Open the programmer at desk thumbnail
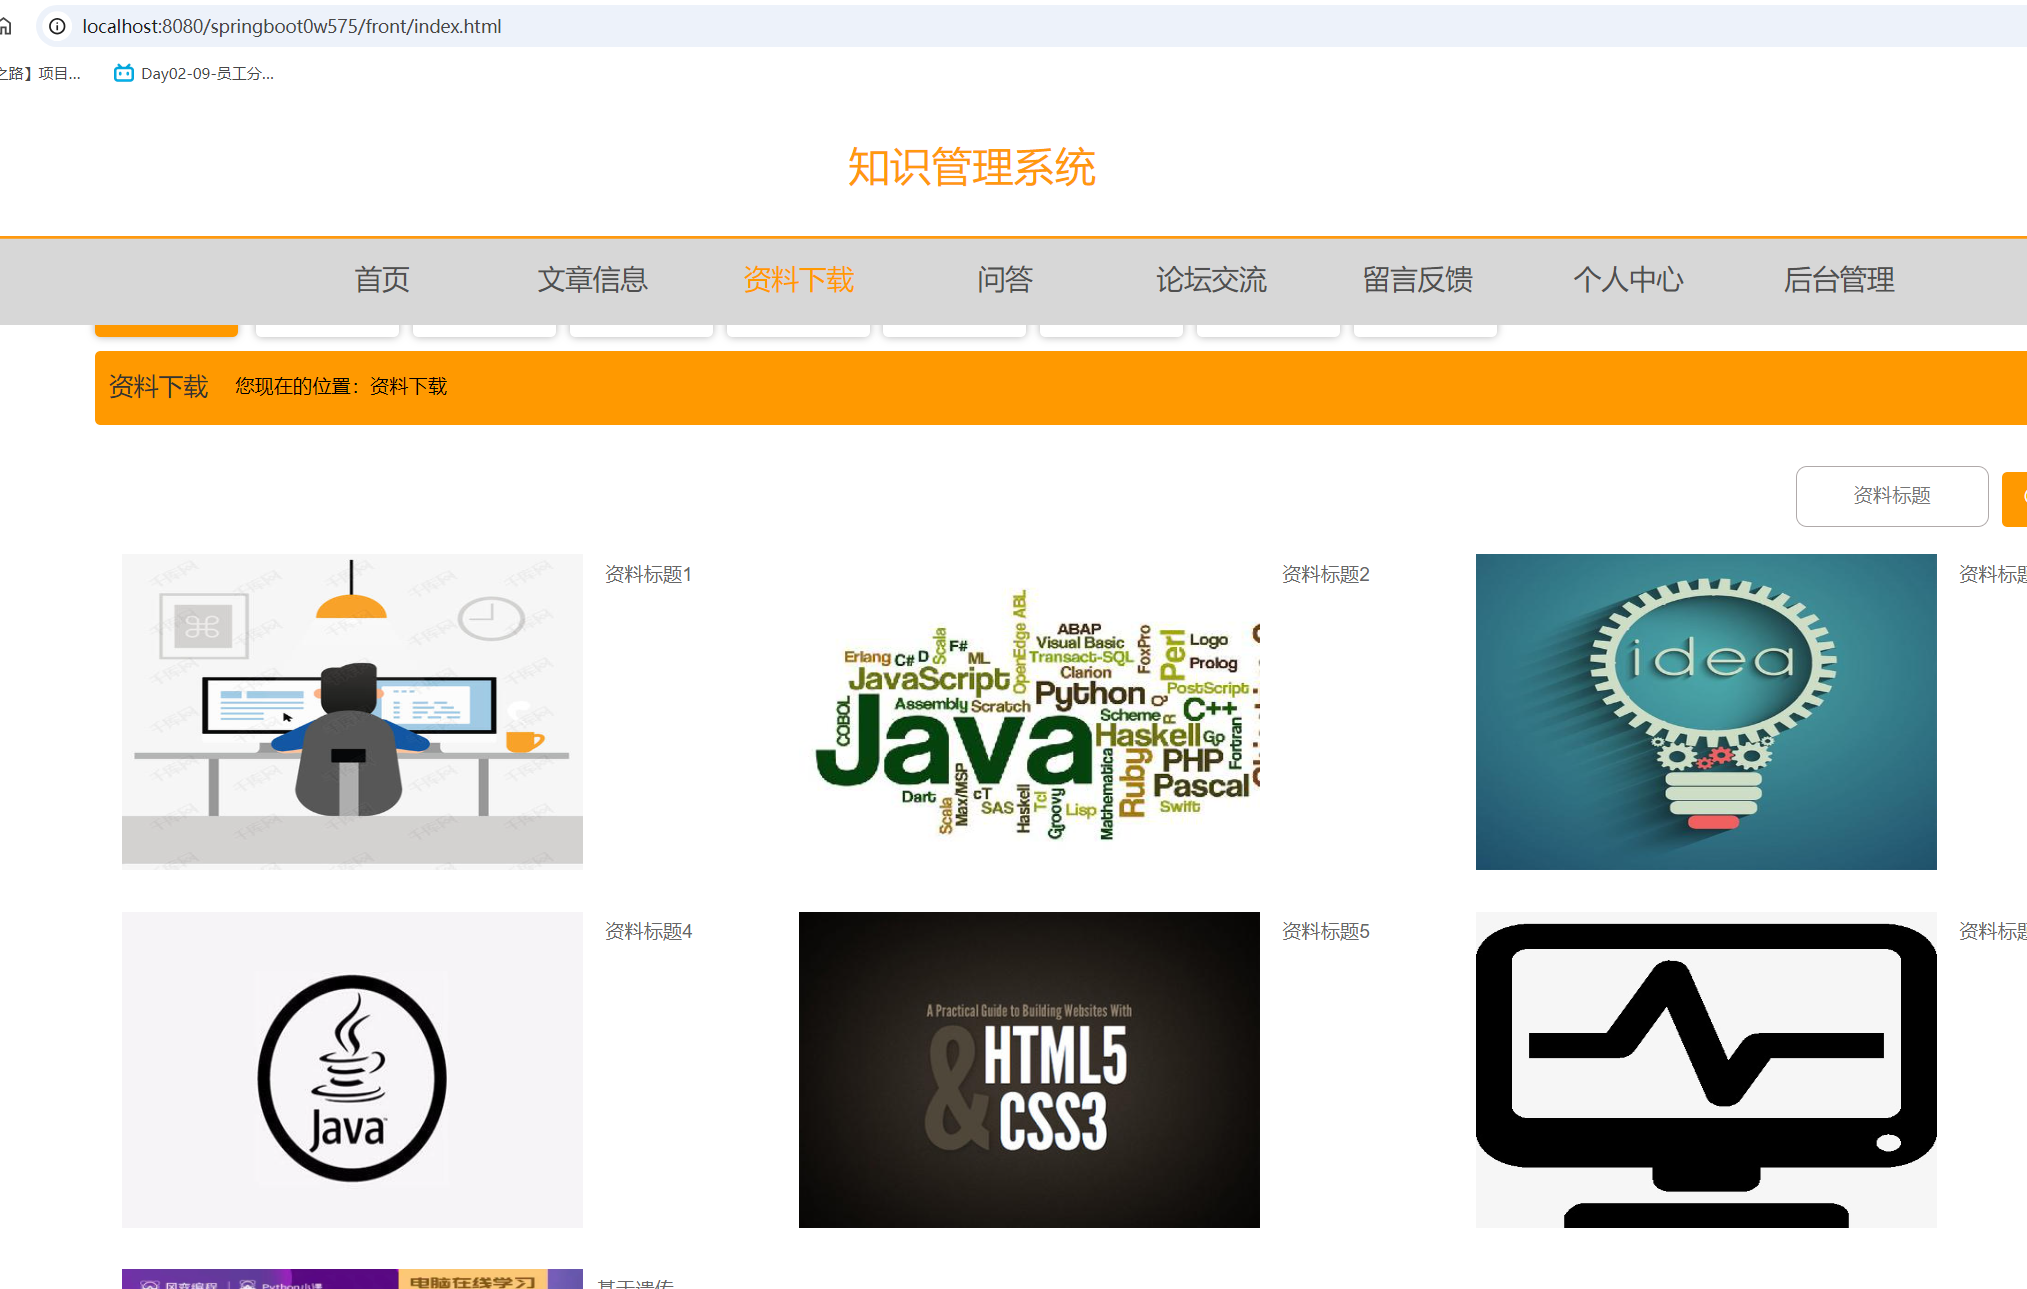2027x1289 pixels. pyautogui.click(x=352, y=711)
